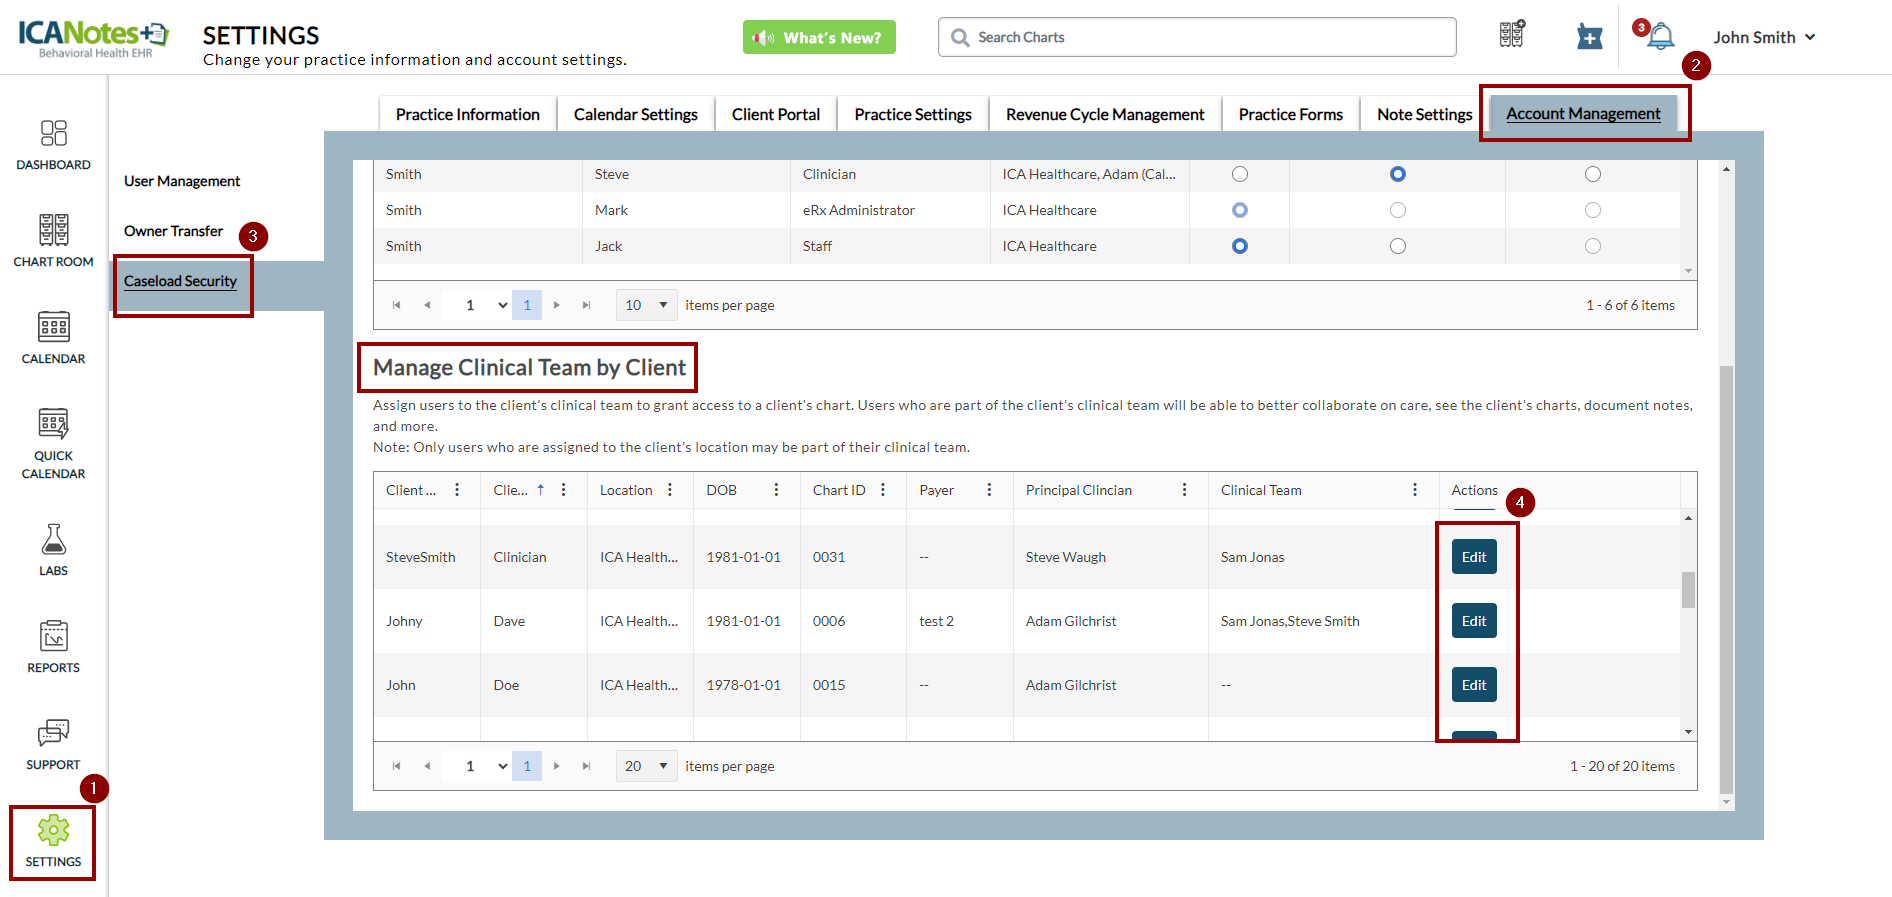Select last radio option for Jack Smith
The width and height of the screenshot is (1892, 897).
1593,246
